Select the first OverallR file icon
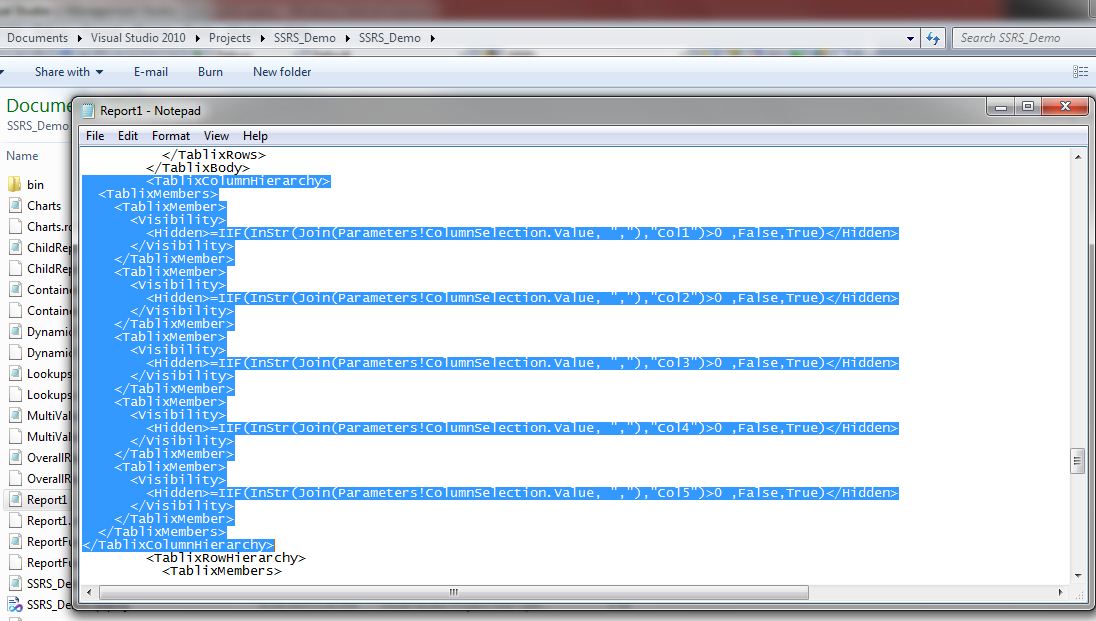The image size is (1096, 621). pos(15,457)
